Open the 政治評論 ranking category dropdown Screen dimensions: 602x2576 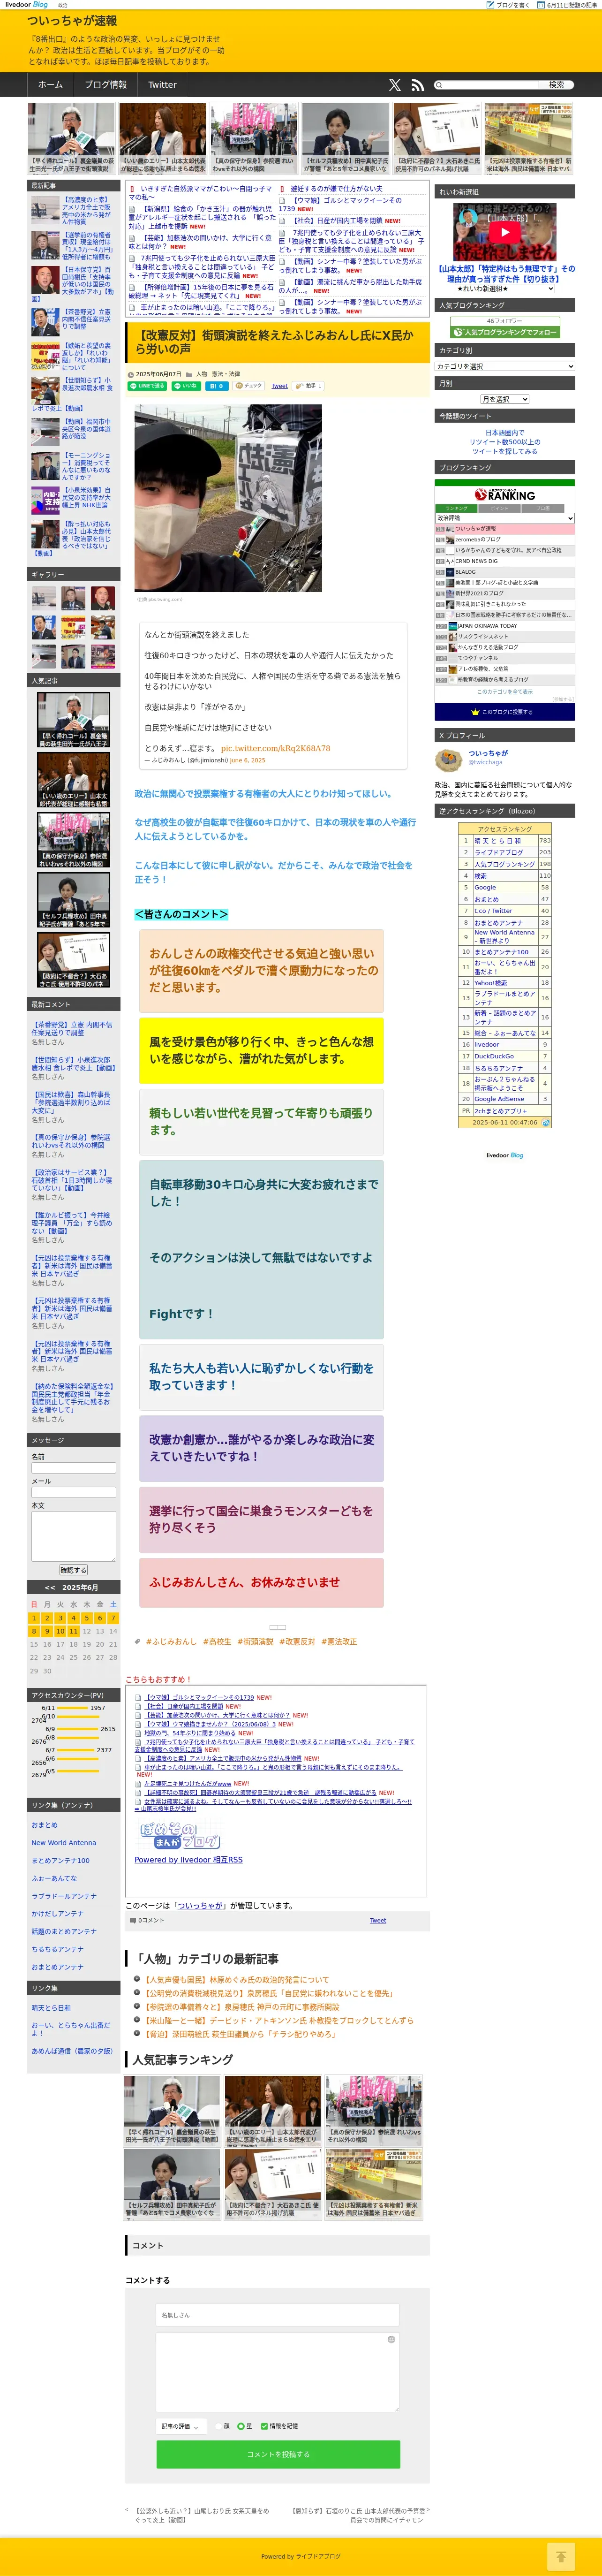tap(505, 518)
